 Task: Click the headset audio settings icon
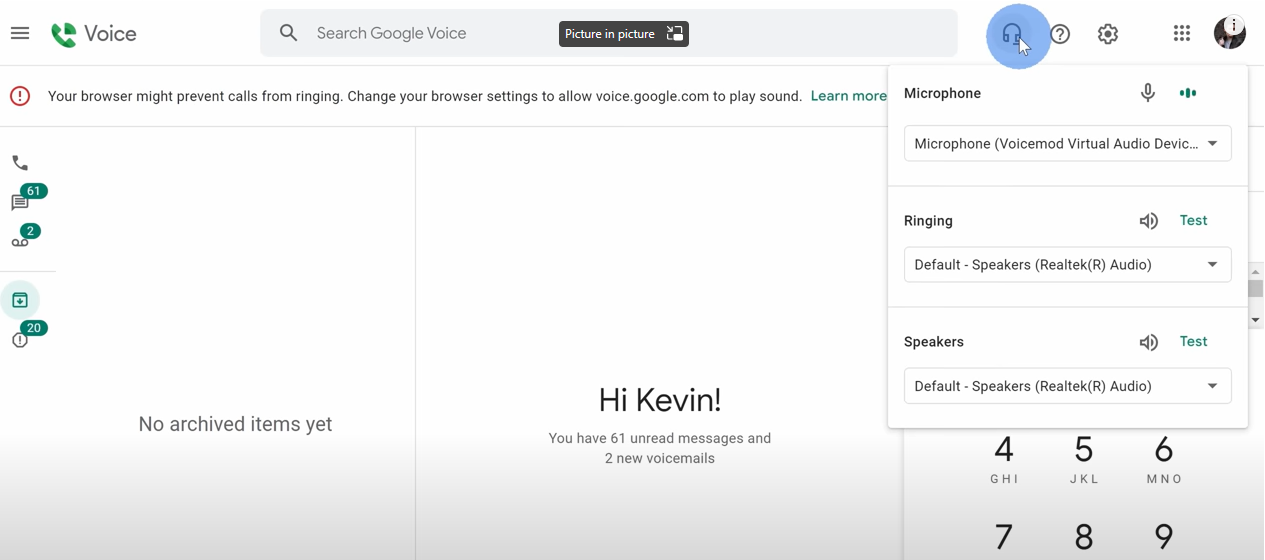click(1012, 35)
